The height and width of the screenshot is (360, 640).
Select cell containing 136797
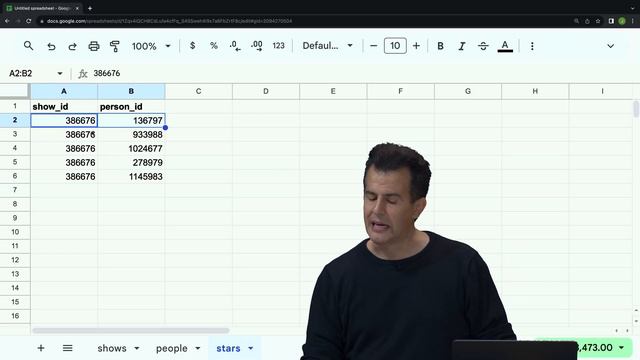(131, 120)
